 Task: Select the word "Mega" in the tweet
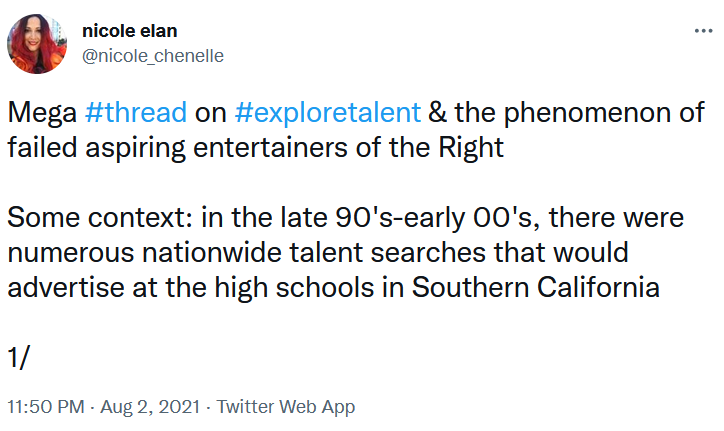point(42,113)
